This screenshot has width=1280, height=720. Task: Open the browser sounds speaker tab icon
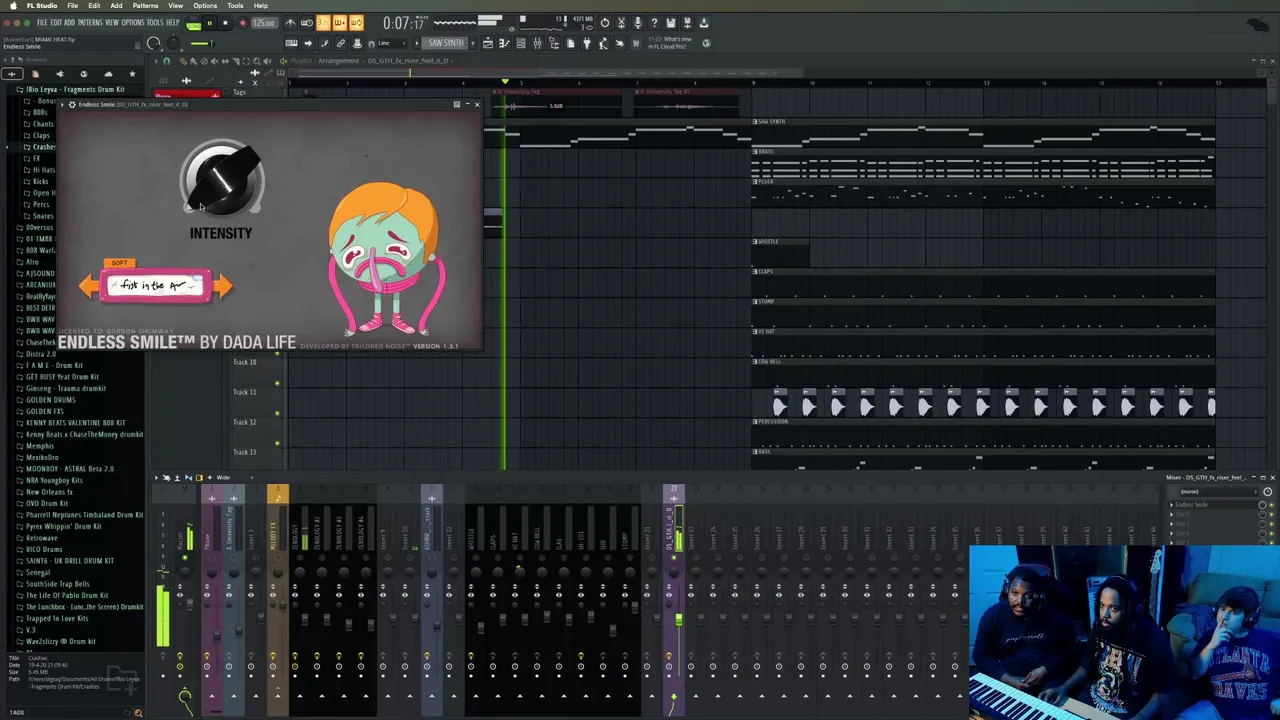(60, 74)
